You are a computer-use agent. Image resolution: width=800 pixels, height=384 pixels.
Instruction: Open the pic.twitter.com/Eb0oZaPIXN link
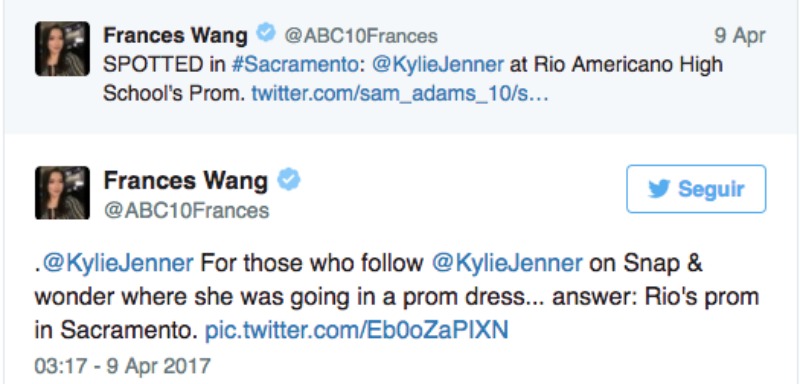coord(357,330)
